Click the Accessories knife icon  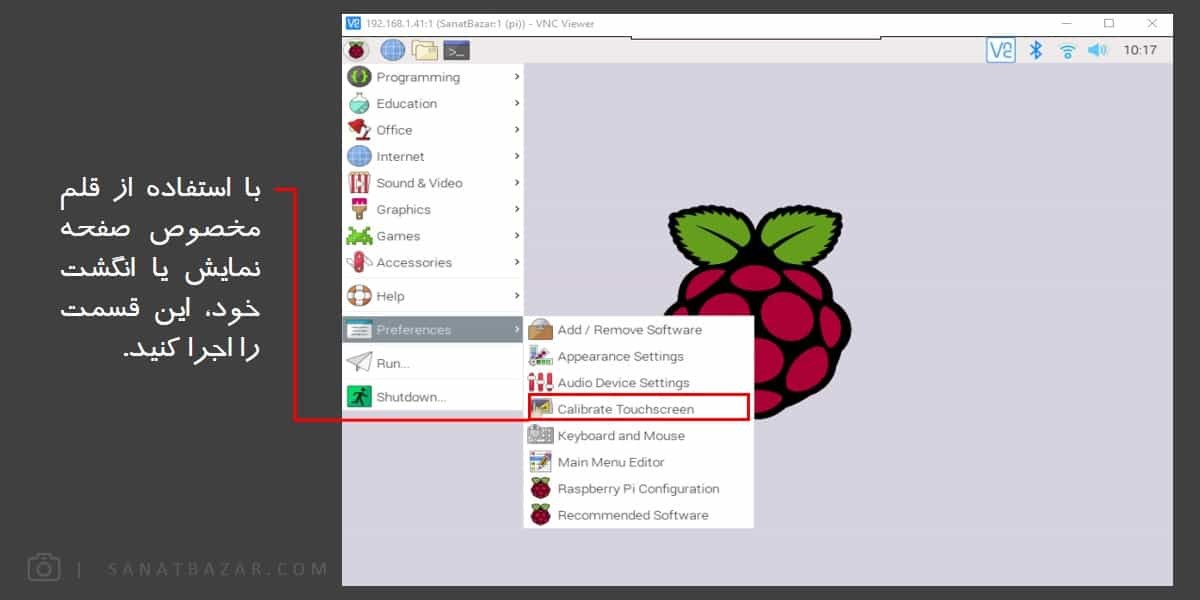359,263
